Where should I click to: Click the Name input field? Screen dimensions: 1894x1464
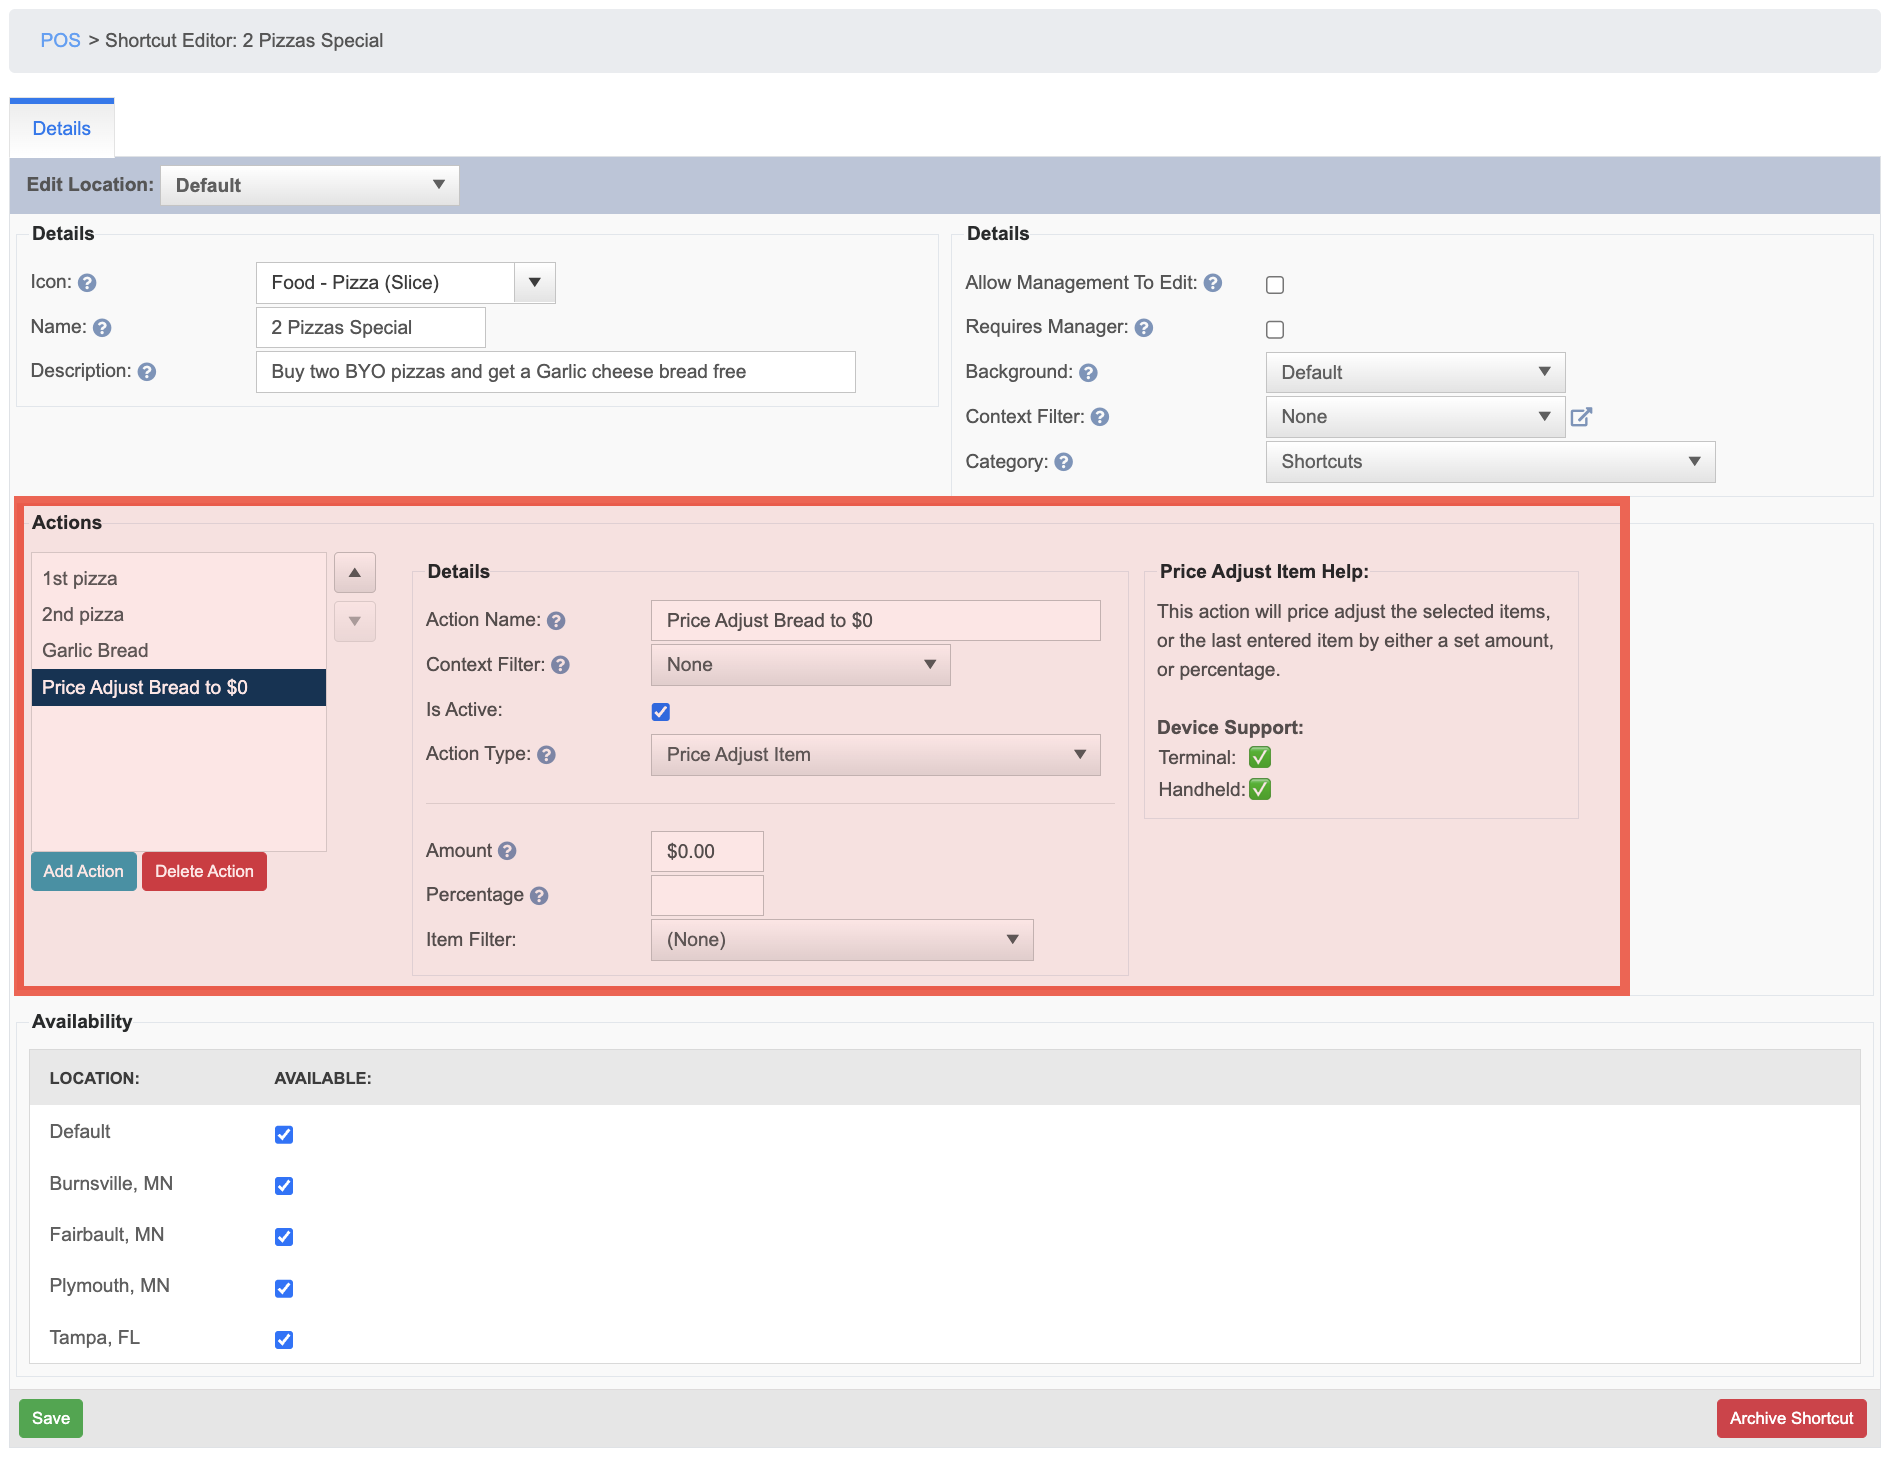click(x=371, y=328)
